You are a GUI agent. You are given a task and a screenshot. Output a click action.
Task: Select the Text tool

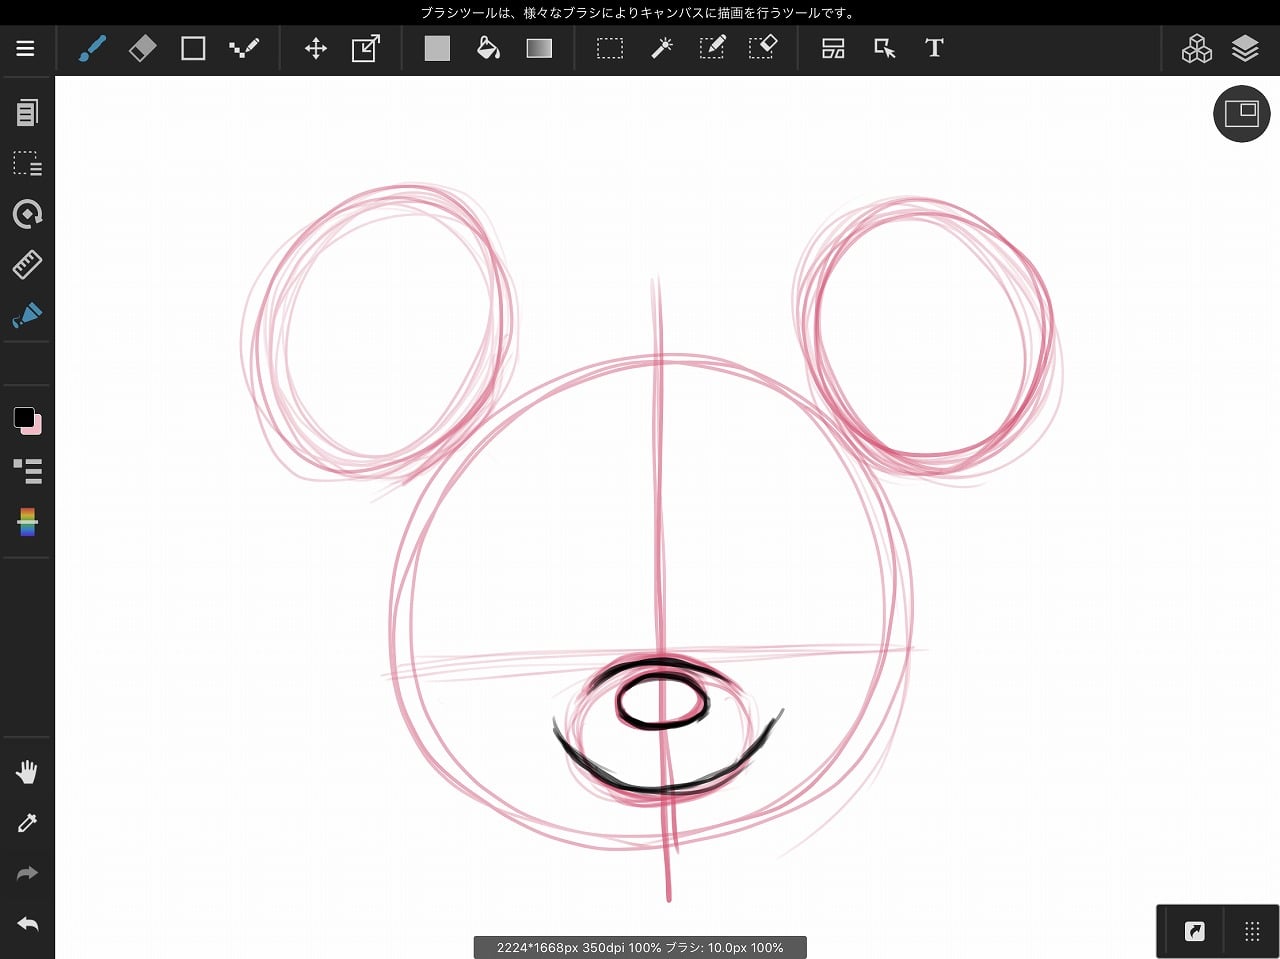[934, 48]
